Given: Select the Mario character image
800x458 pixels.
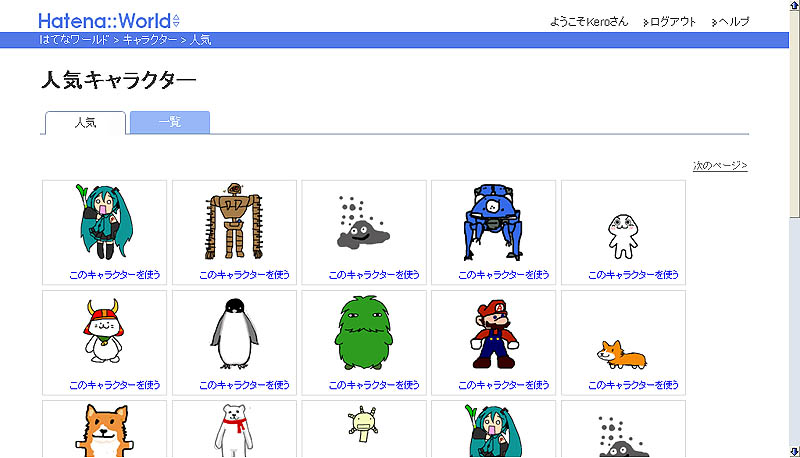Looking at the screenshot, I should pyautogui.click(x=494, y=334).
